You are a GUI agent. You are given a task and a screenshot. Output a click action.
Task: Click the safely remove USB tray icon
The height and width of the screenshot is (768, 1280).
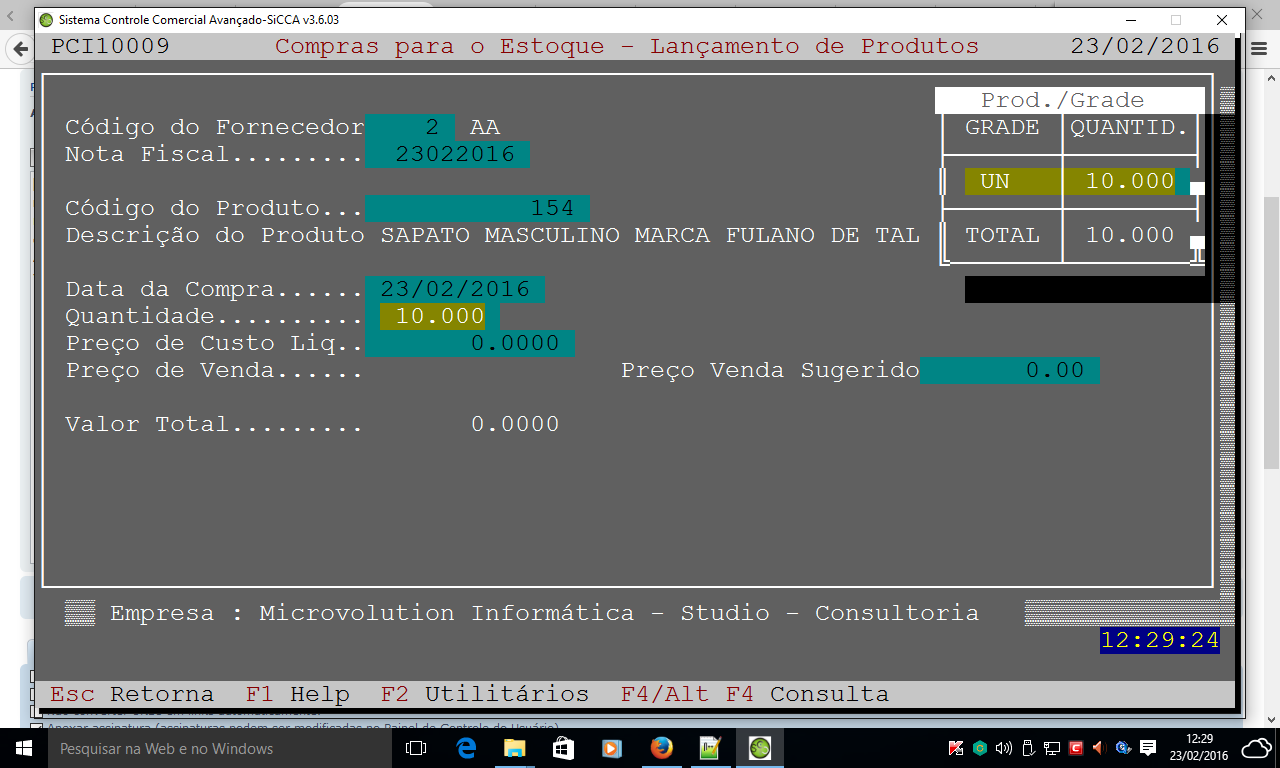tap(1028, 748)
